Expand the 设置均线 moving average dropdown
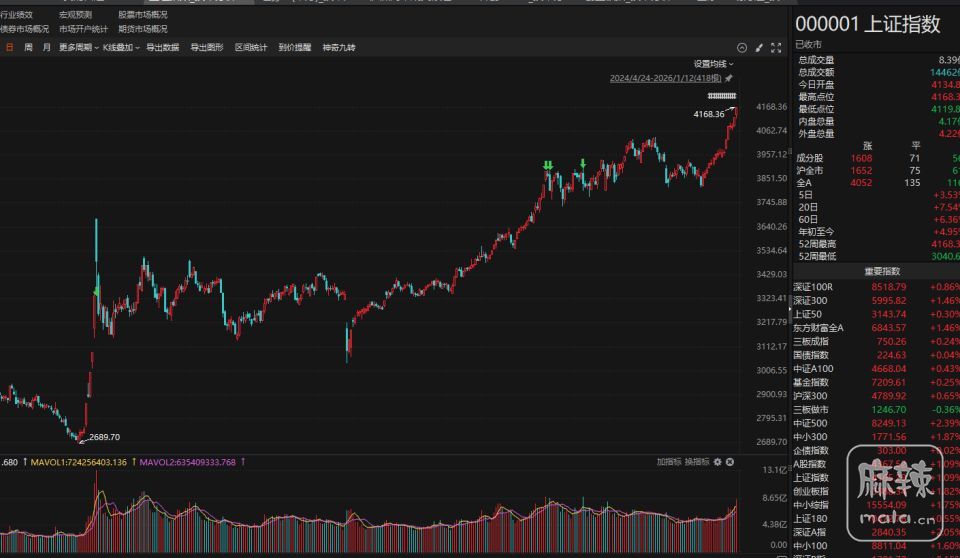960x558 pixels. 714,64
